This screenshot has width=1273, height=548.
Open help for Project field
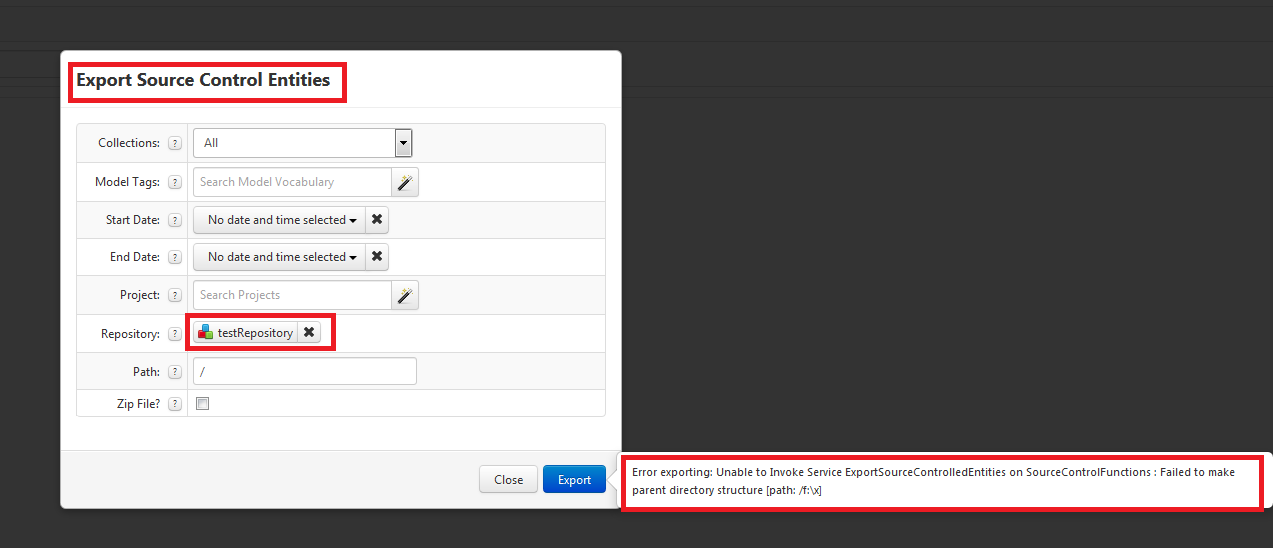(x=175, y=295)
